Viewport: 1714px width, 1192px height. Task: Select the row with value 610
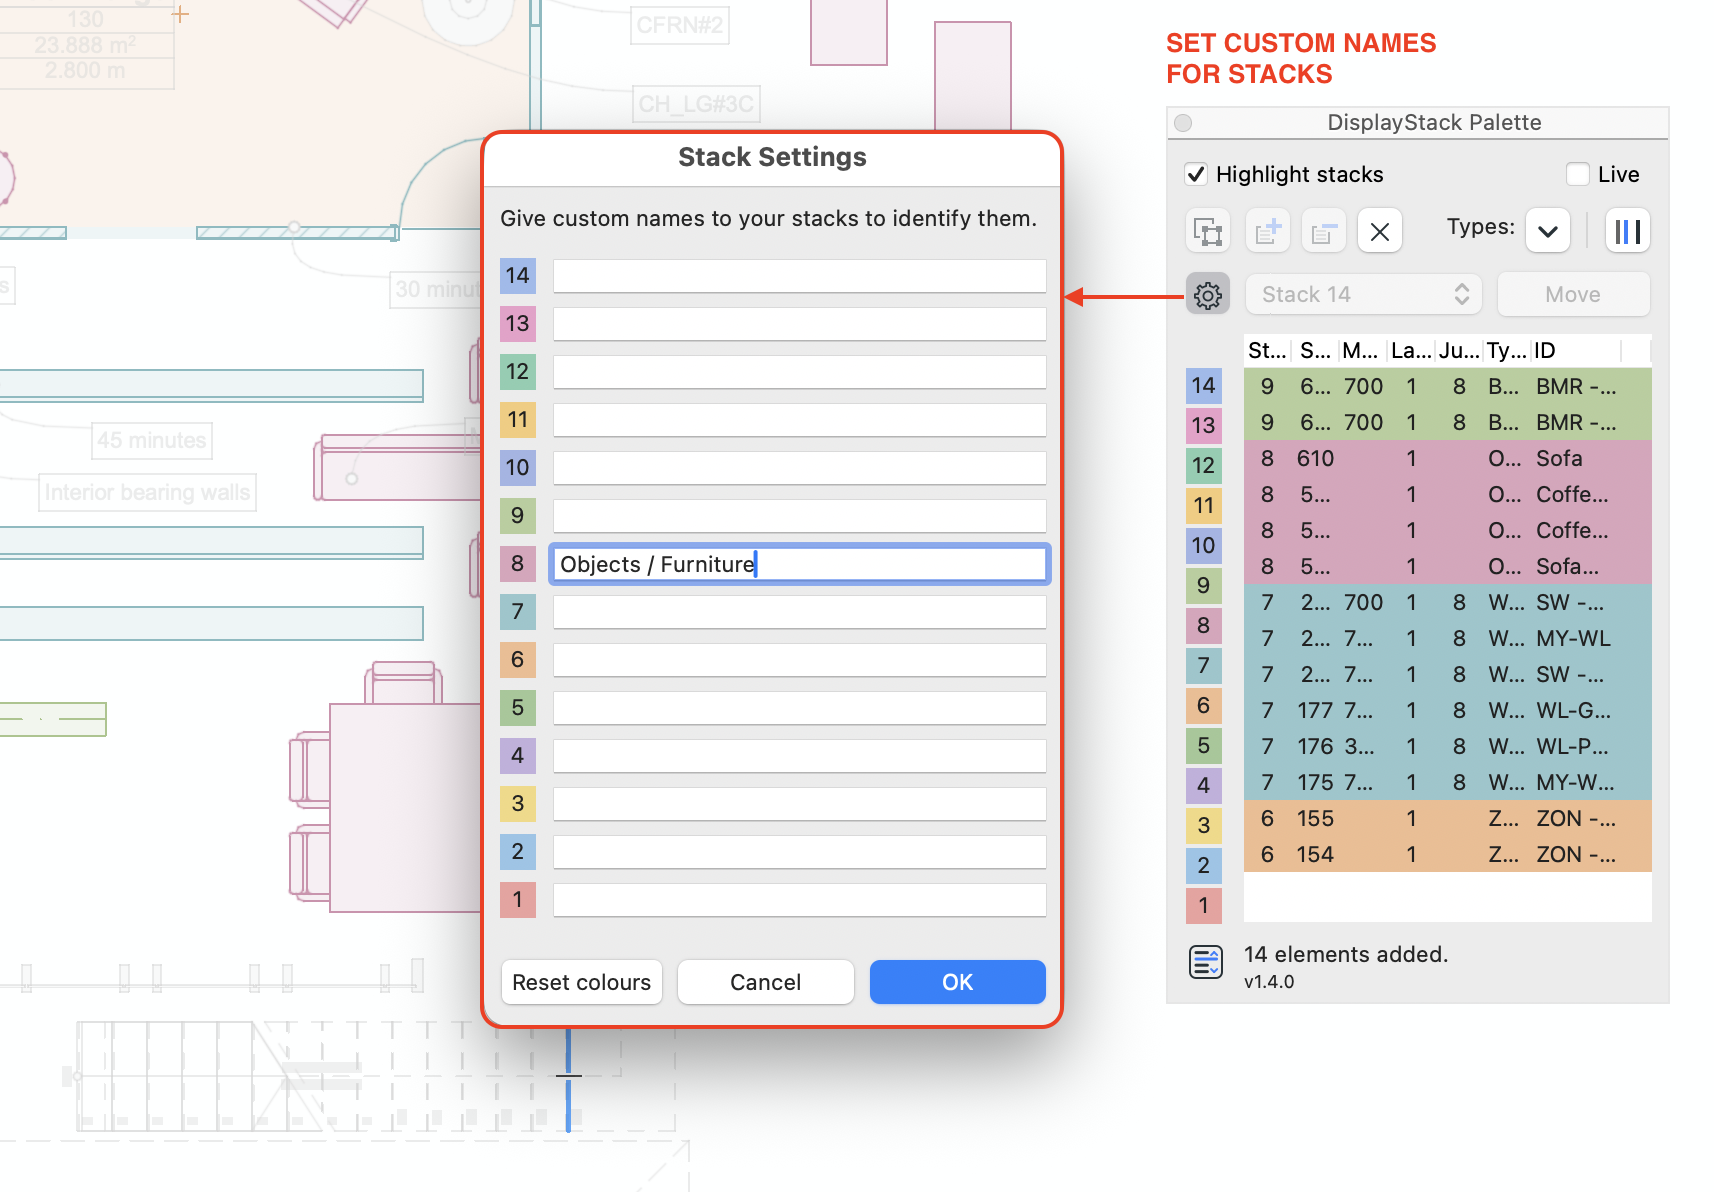1448,459
